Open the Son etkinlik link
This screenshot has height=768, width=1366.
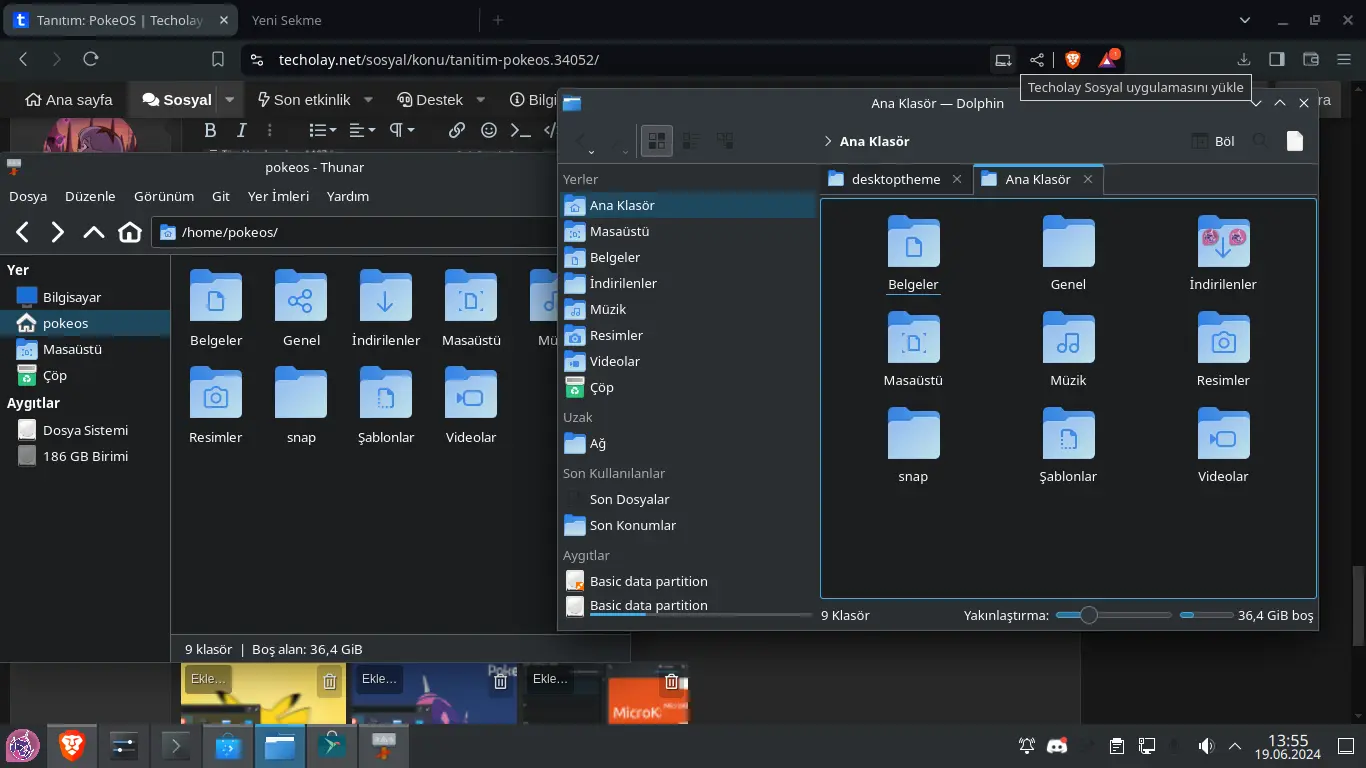pyautogui.click(x=303, y=99)
